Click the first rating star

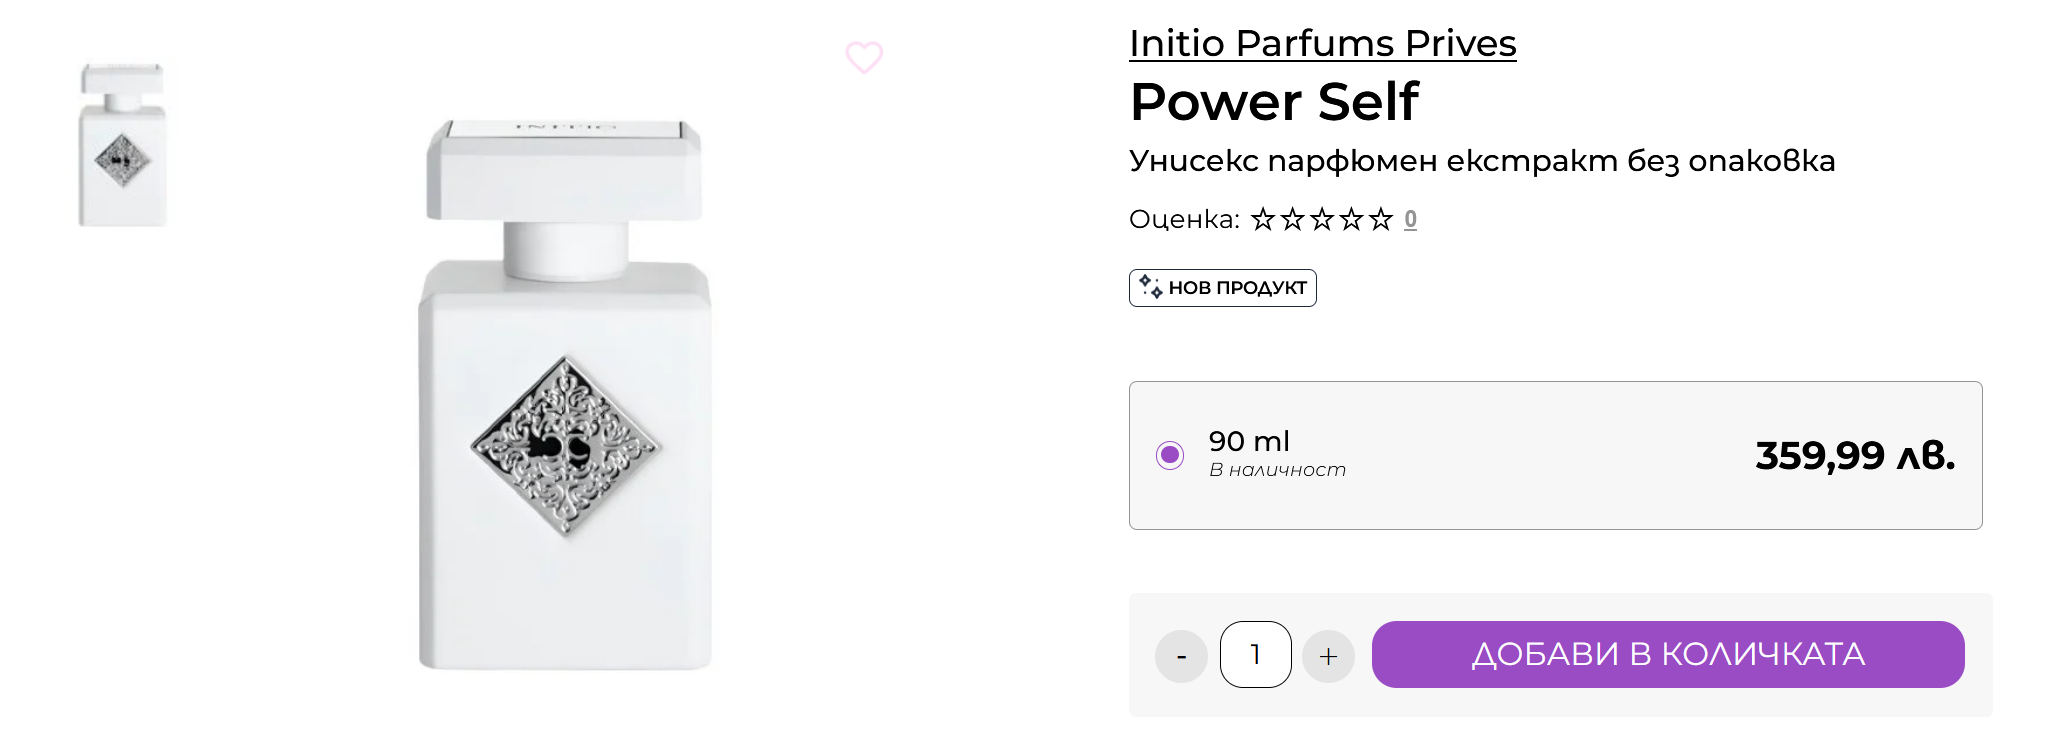pos(1263,219)
